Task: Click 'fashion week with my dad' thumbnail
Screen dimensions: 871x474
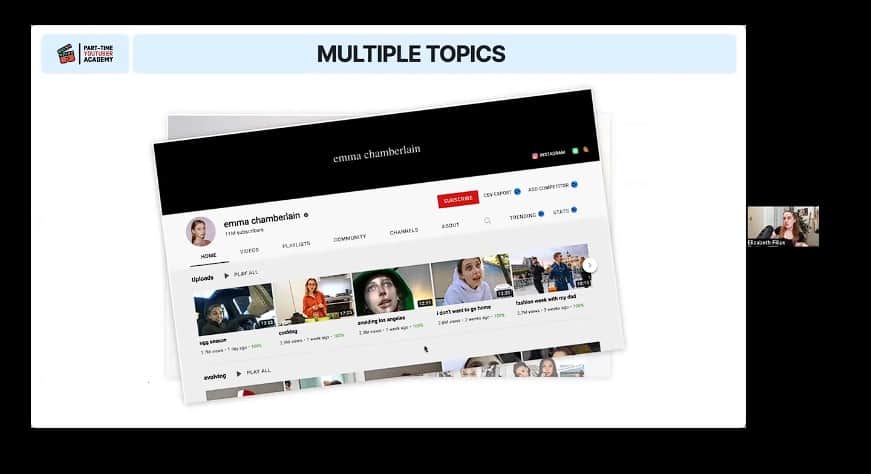Action: (551, 270)
